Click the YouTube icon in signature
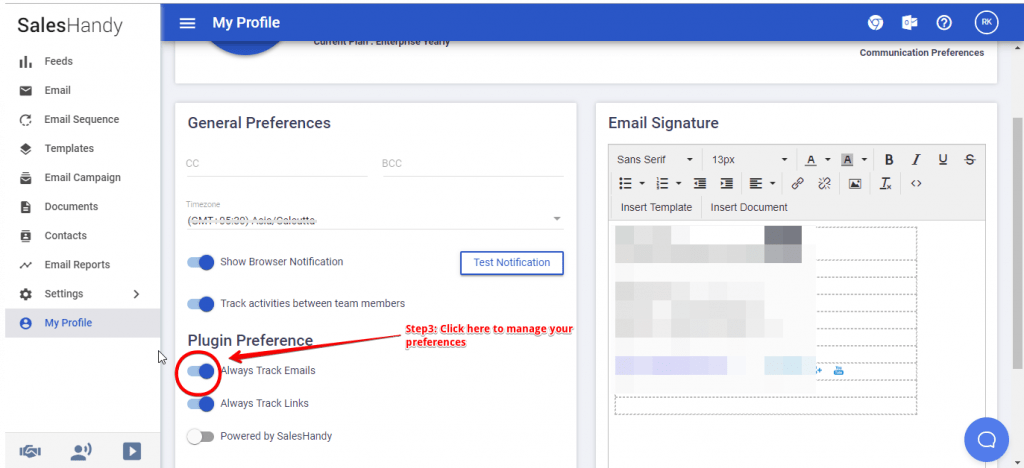 (839, 371)
